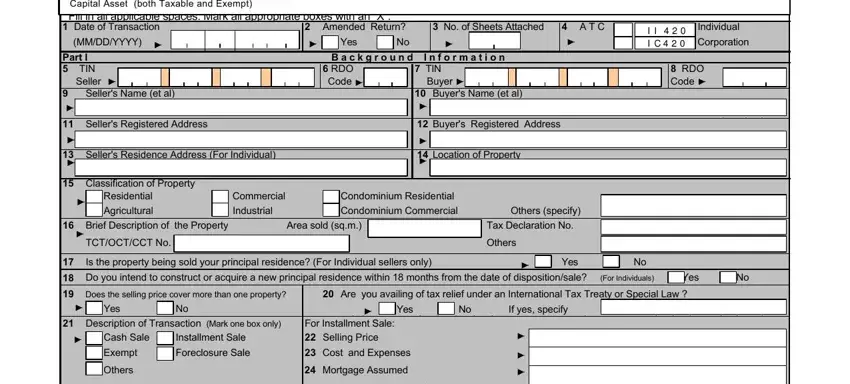This screenshot has height=384, width=850.
Task: Click the TCT/OCT/CCT No. field
Action: [x=262, y=243]
